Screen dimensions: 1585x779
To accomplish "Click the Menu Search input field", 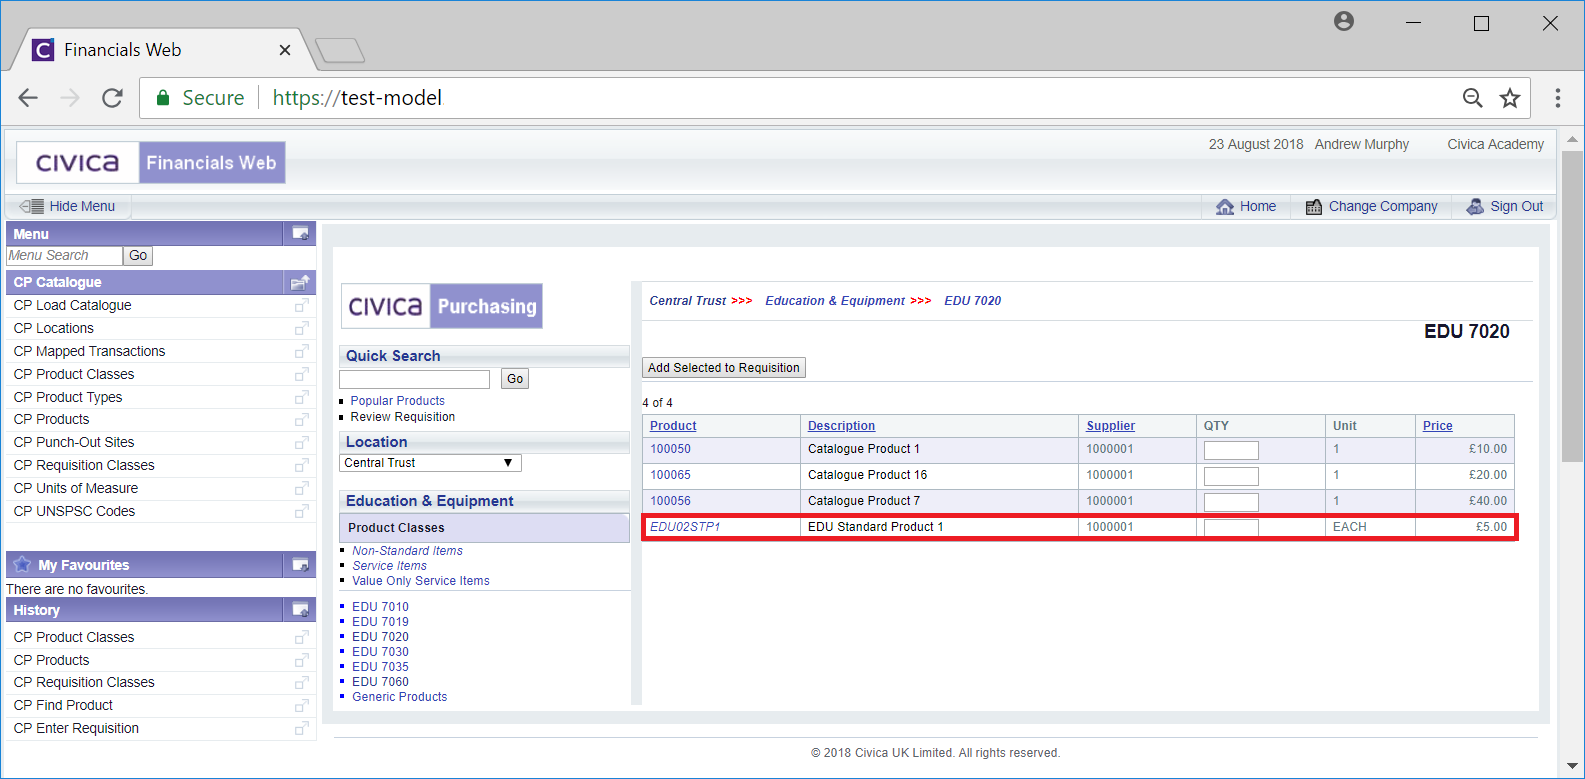I will (x=64, y=256).
